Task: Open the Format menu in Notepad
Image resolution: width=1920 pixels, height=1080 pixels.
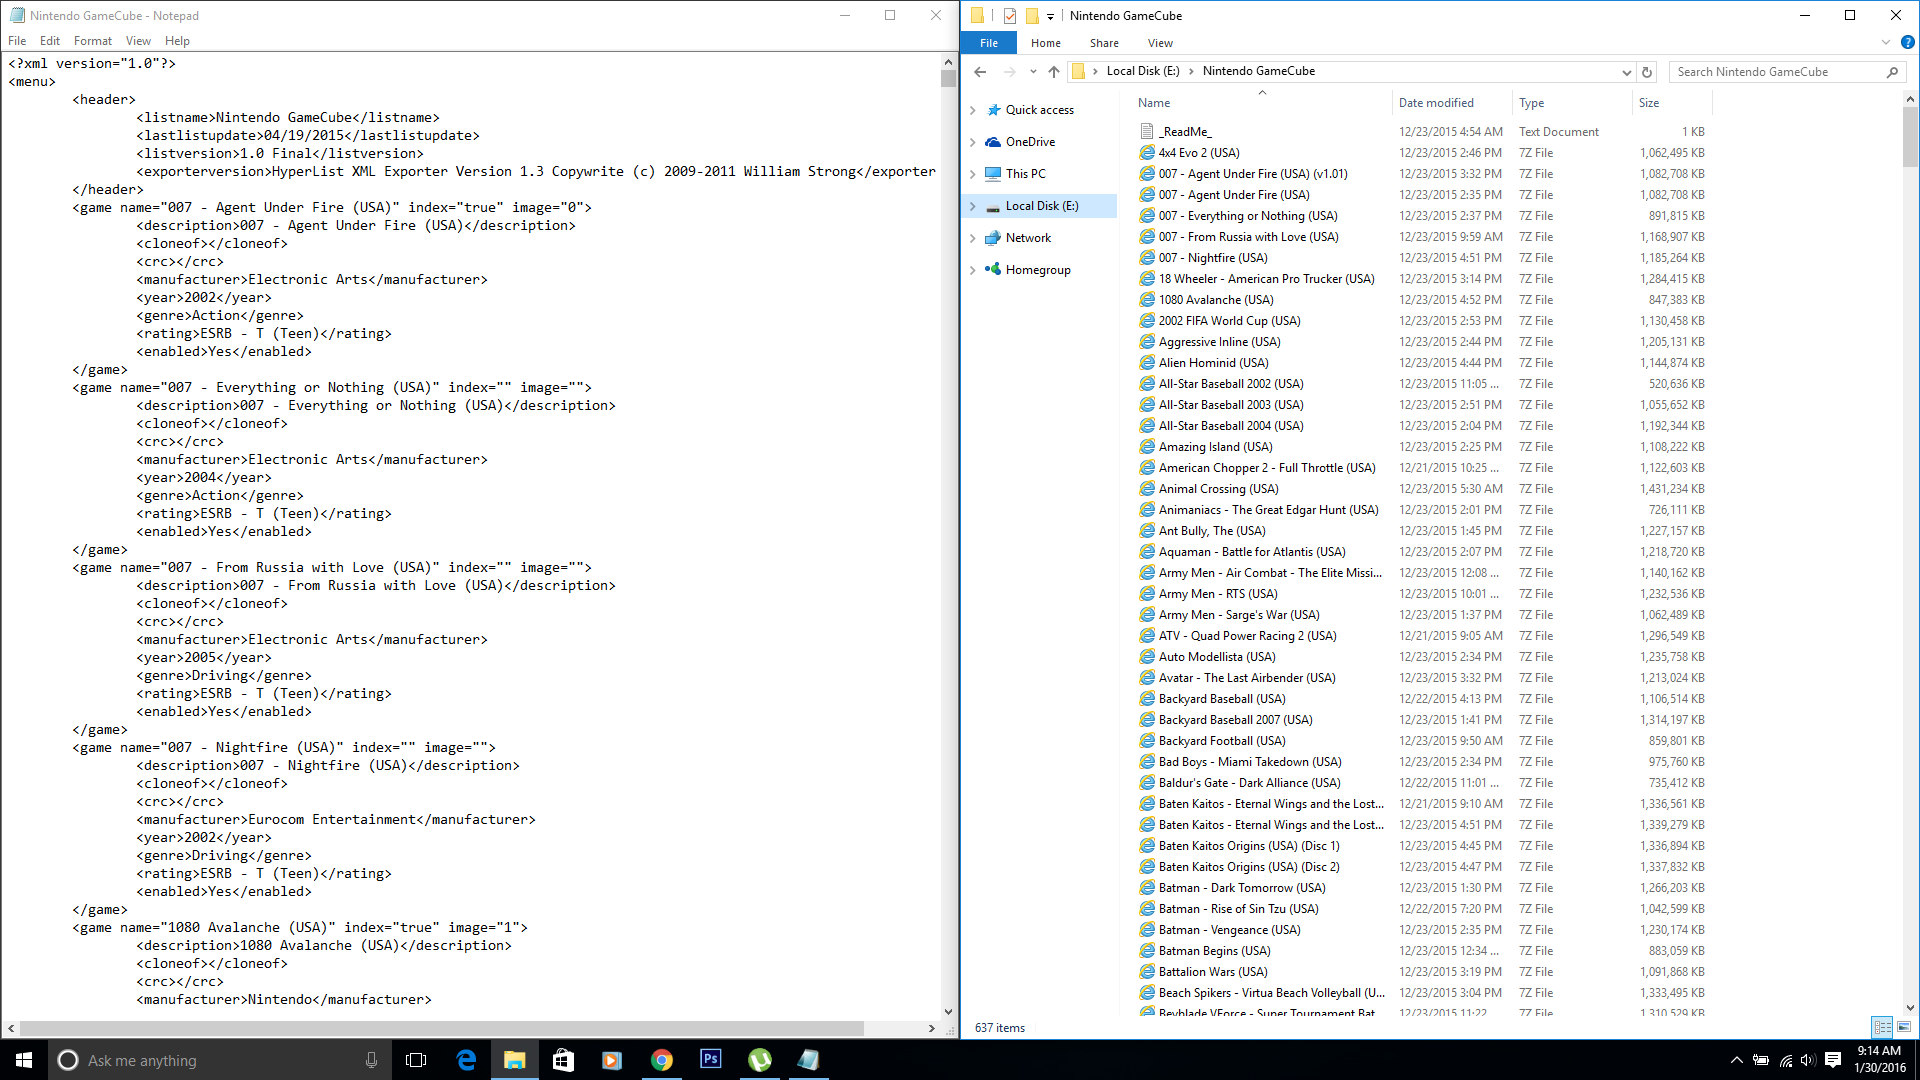Action: (x=92, y=41)
